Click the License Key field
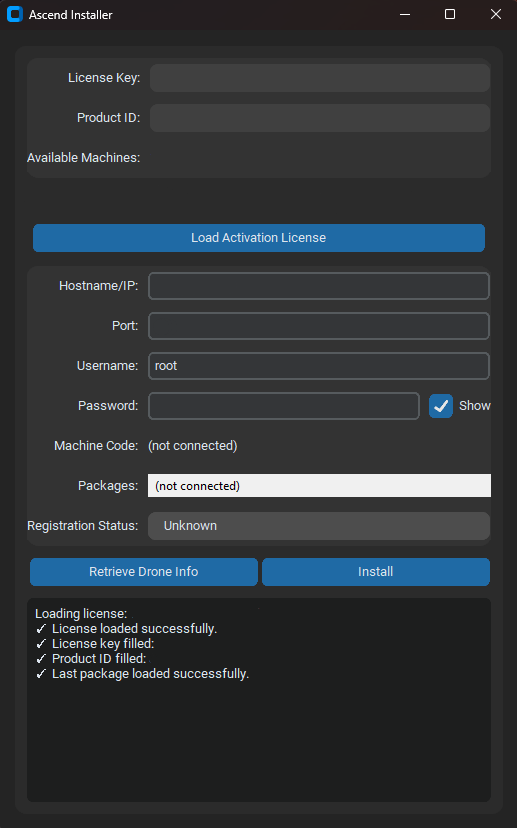This screenshot has height=828, width=517. point(319,78)
